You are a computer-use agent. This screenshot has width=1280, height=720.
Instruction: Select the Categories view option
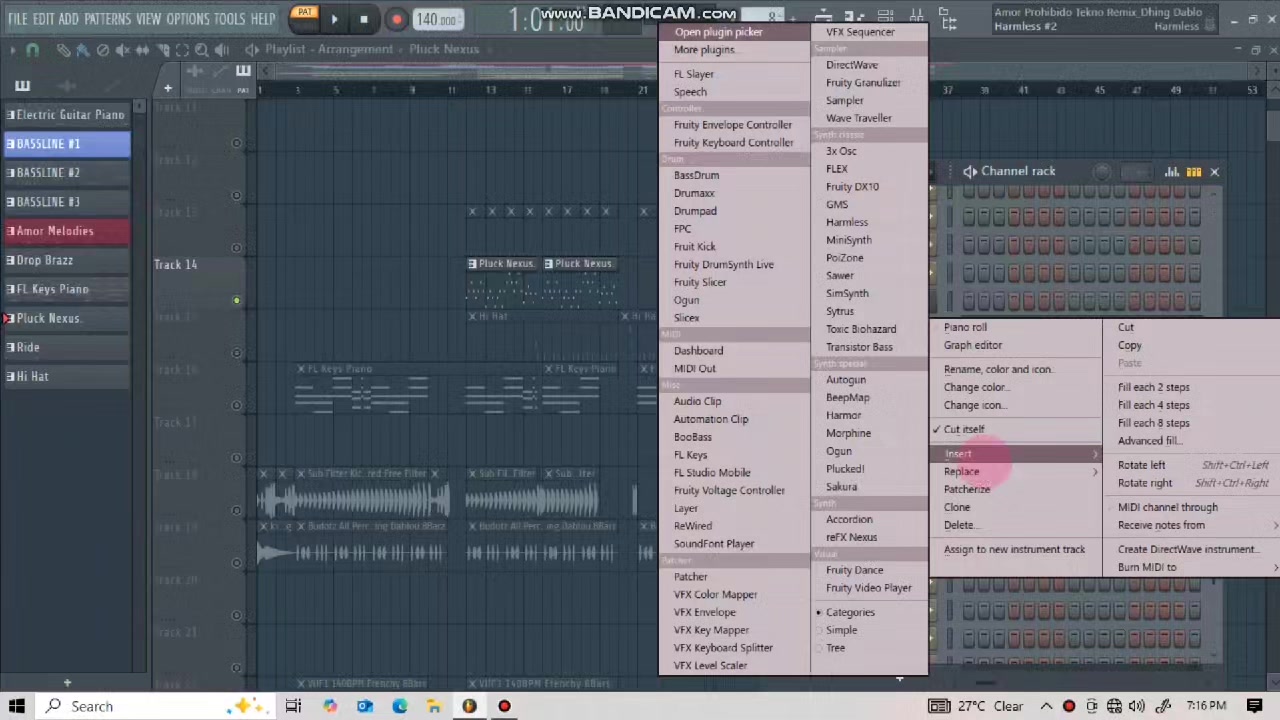pos(849,612)
